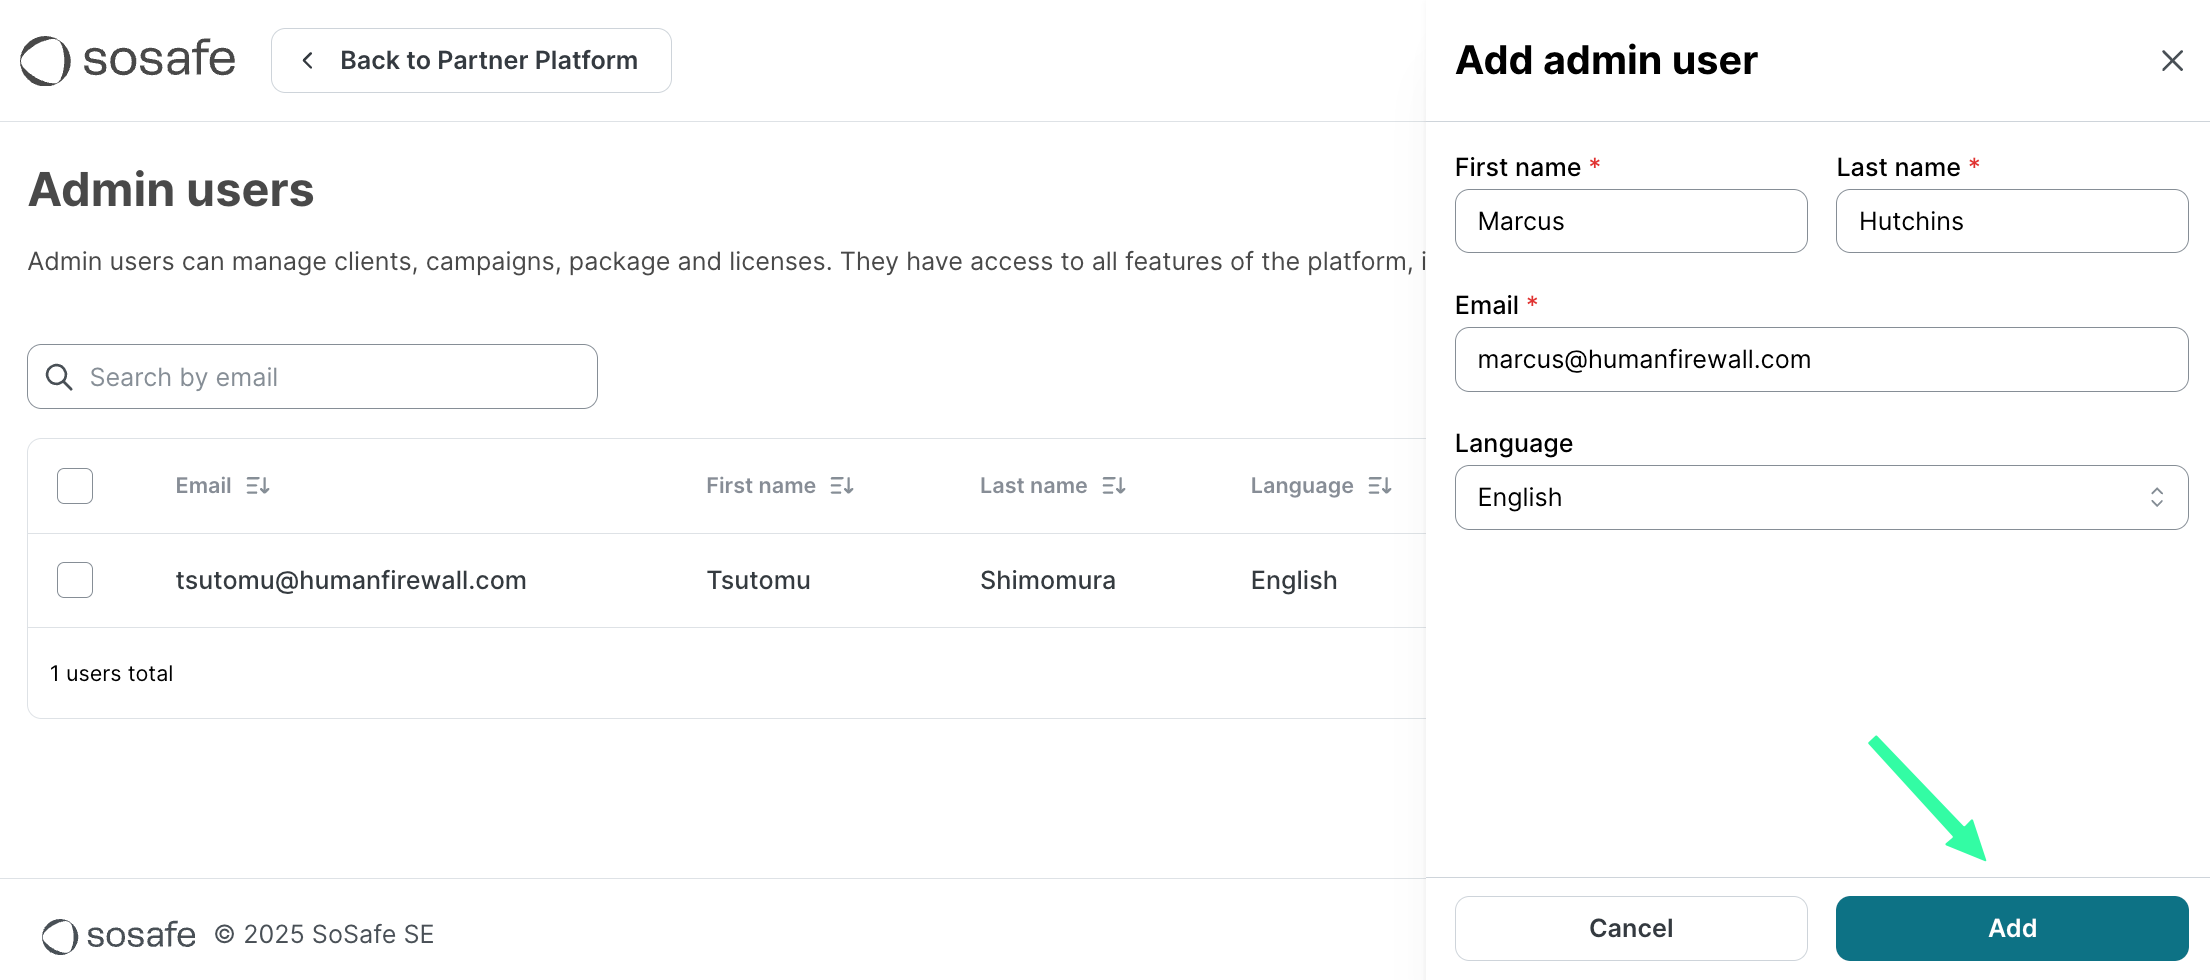This screenshot has height=980, width=2210.
Task: Open the Language dropdown showing English
Action: click(1800, 497)
